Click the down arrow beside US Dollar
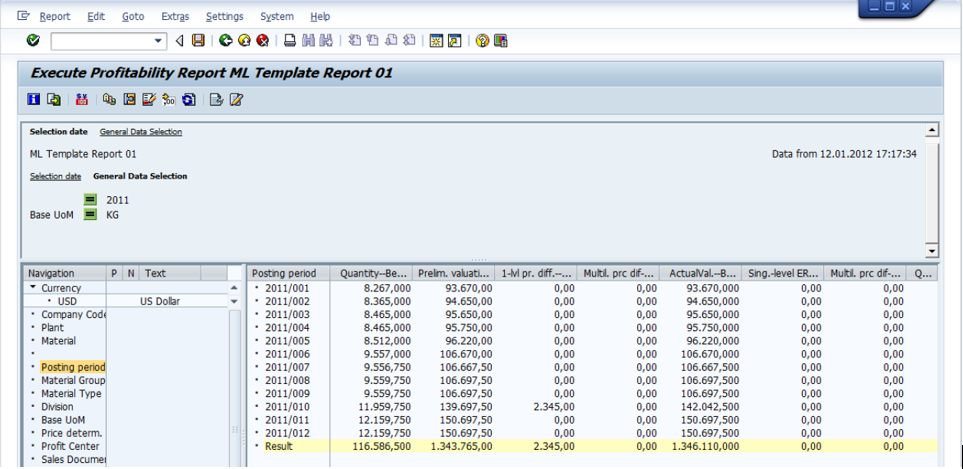 click(x=233, y=301)
